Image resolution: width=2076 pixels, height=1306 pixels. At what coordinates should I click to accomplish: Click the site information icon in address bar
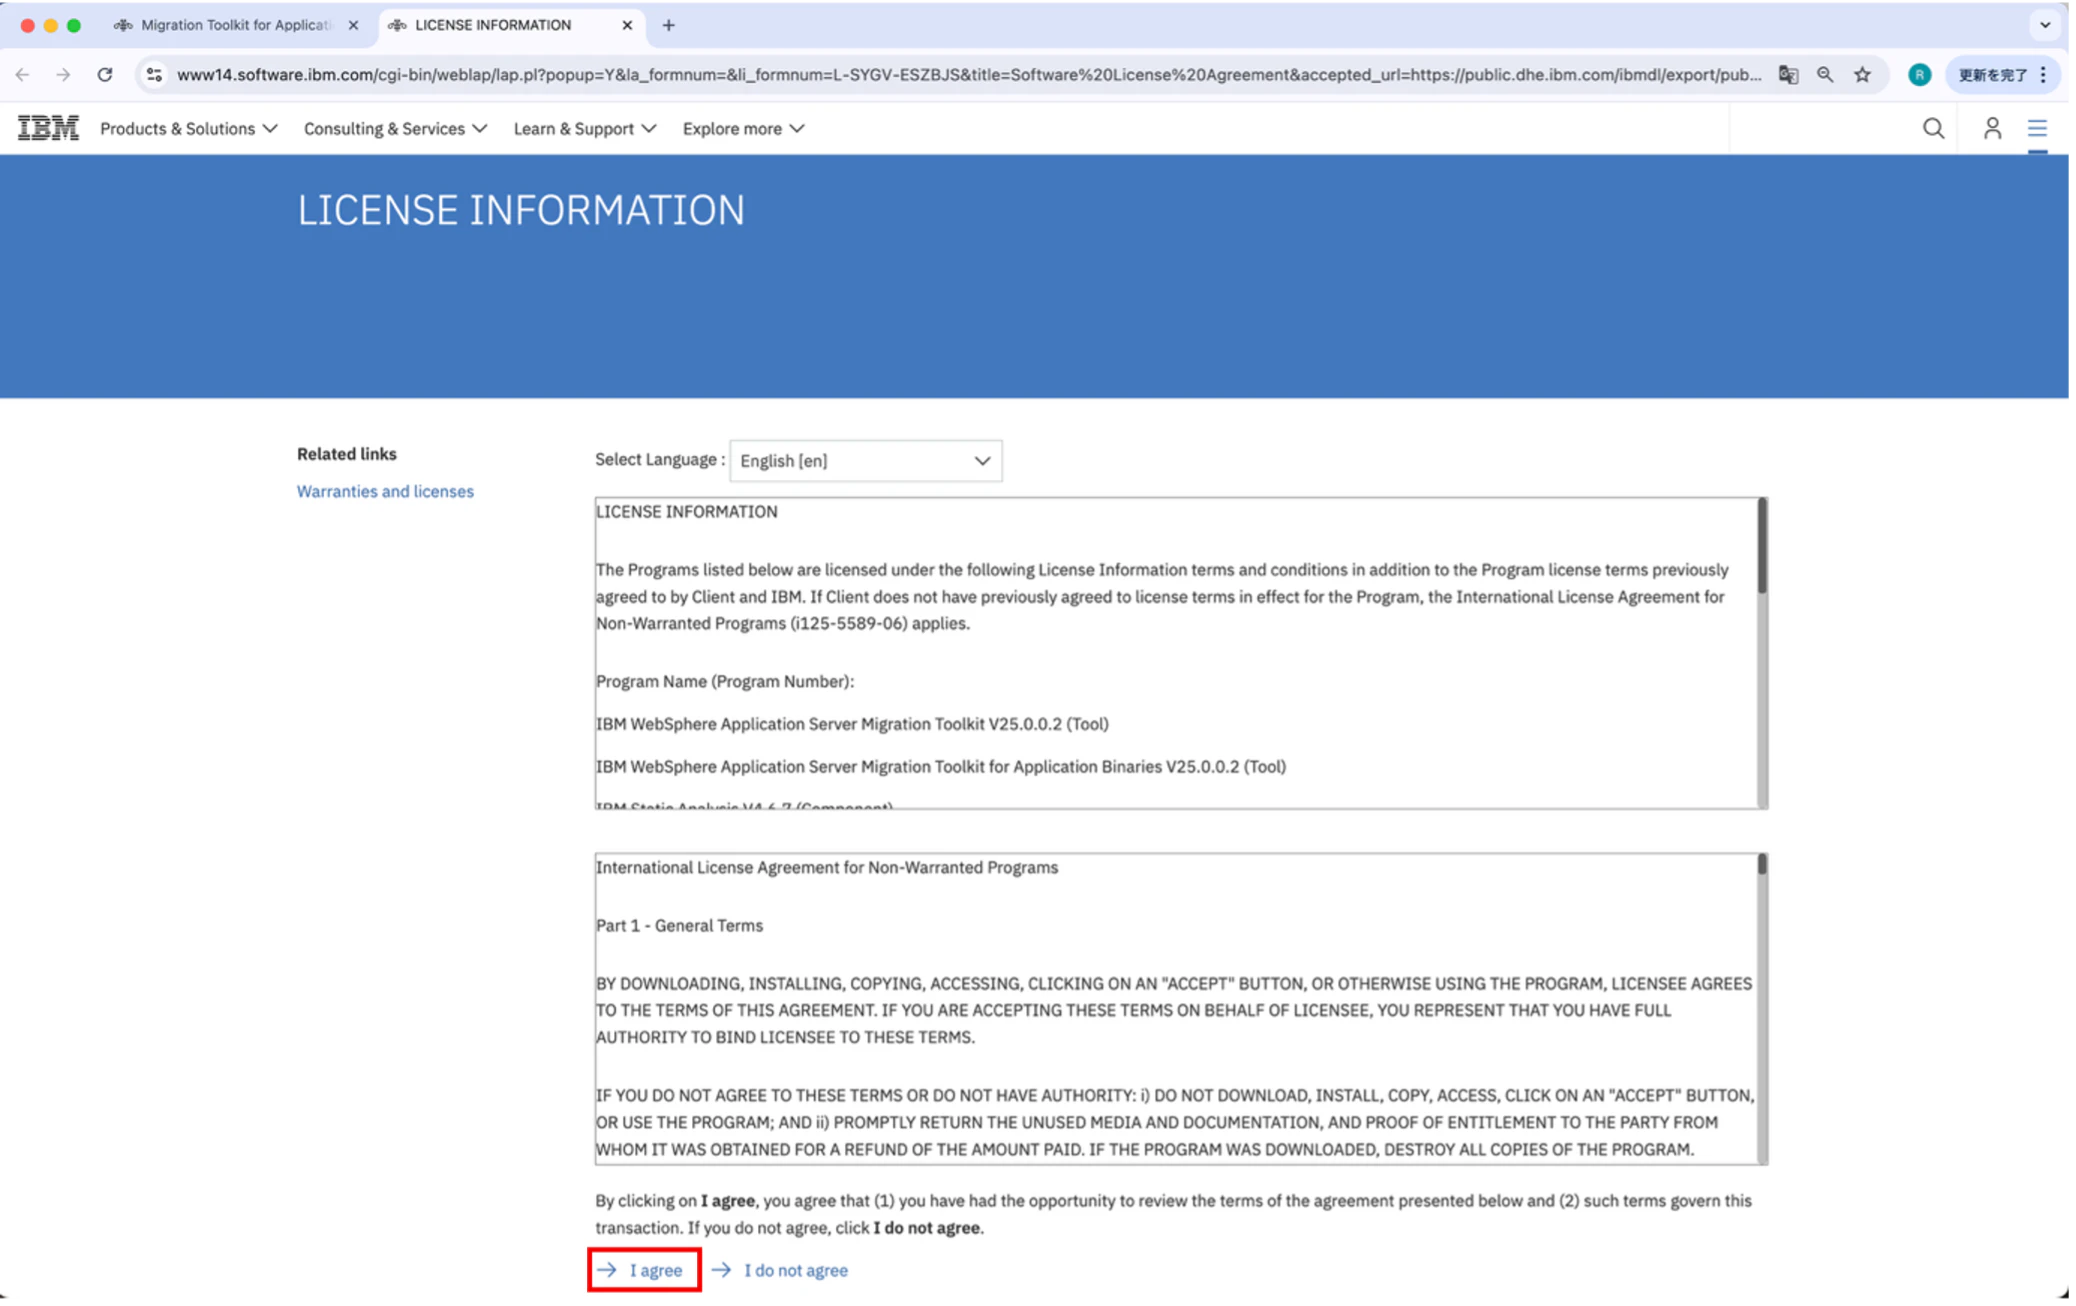click(x=154, y=74)
